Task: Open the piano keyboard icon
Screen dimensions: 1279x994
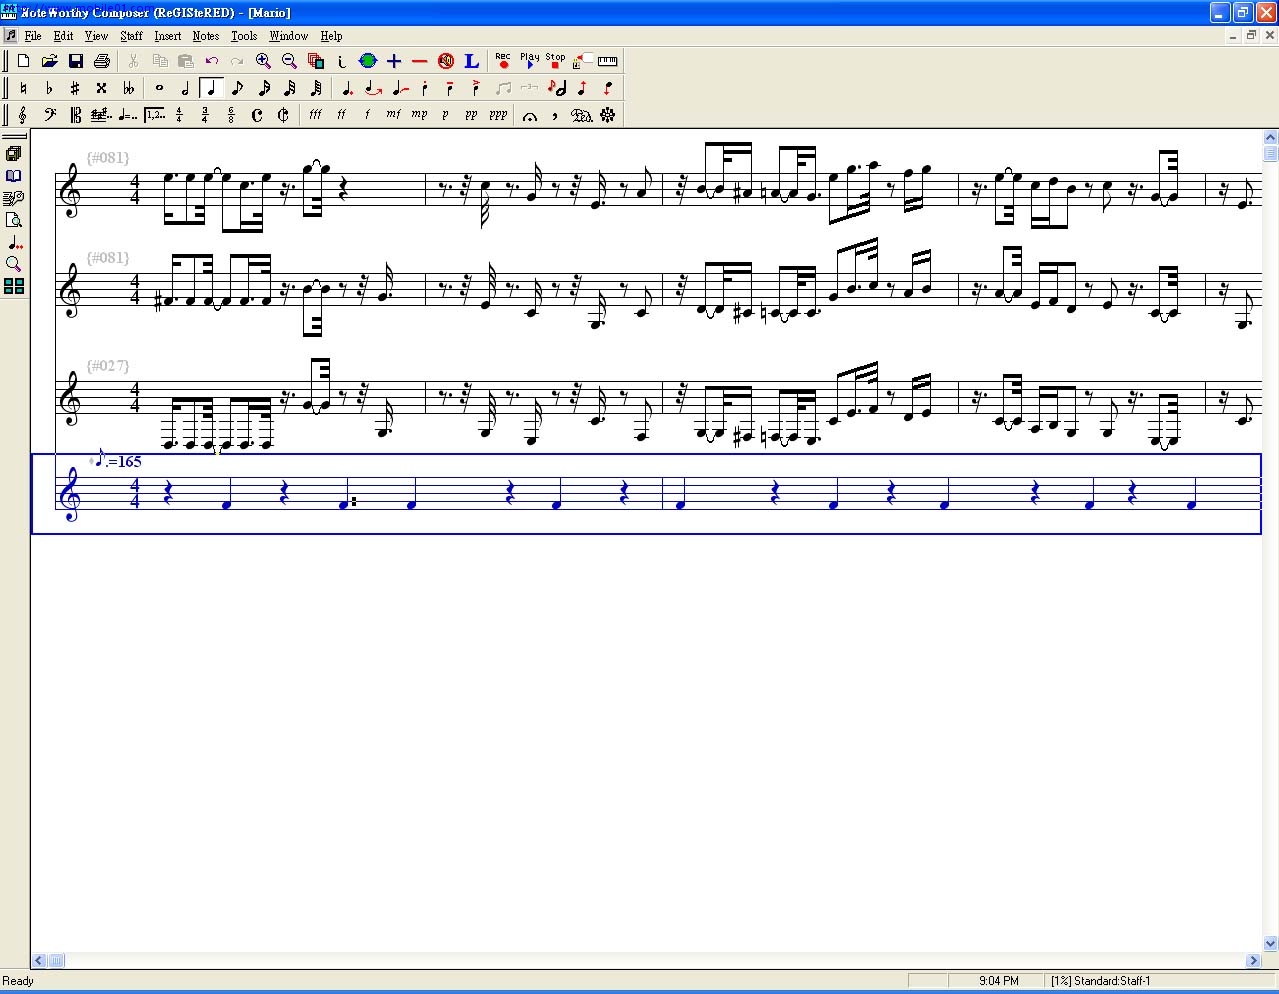Action: (x=607, y=61)
